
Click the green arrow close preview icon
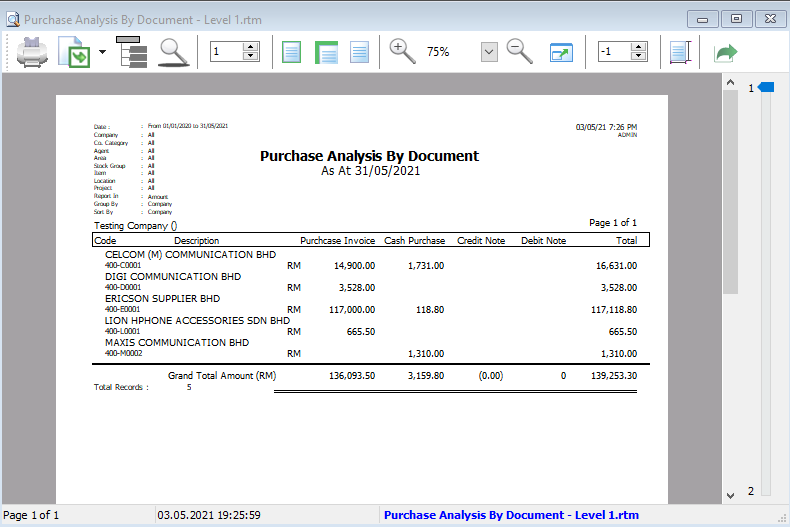[x=724, y=52]
